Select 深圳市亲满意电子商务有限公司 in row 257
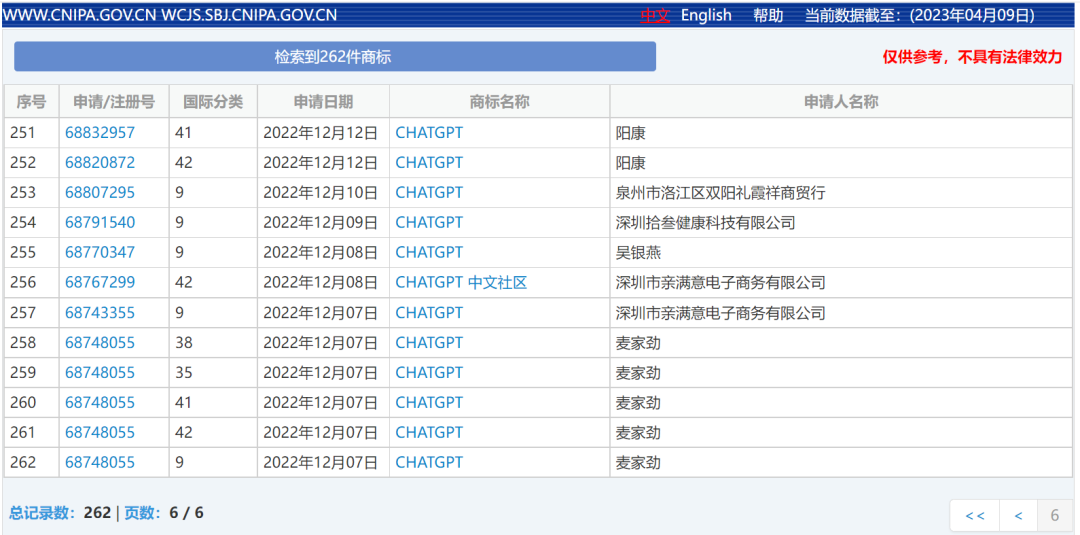 [720, 313]
